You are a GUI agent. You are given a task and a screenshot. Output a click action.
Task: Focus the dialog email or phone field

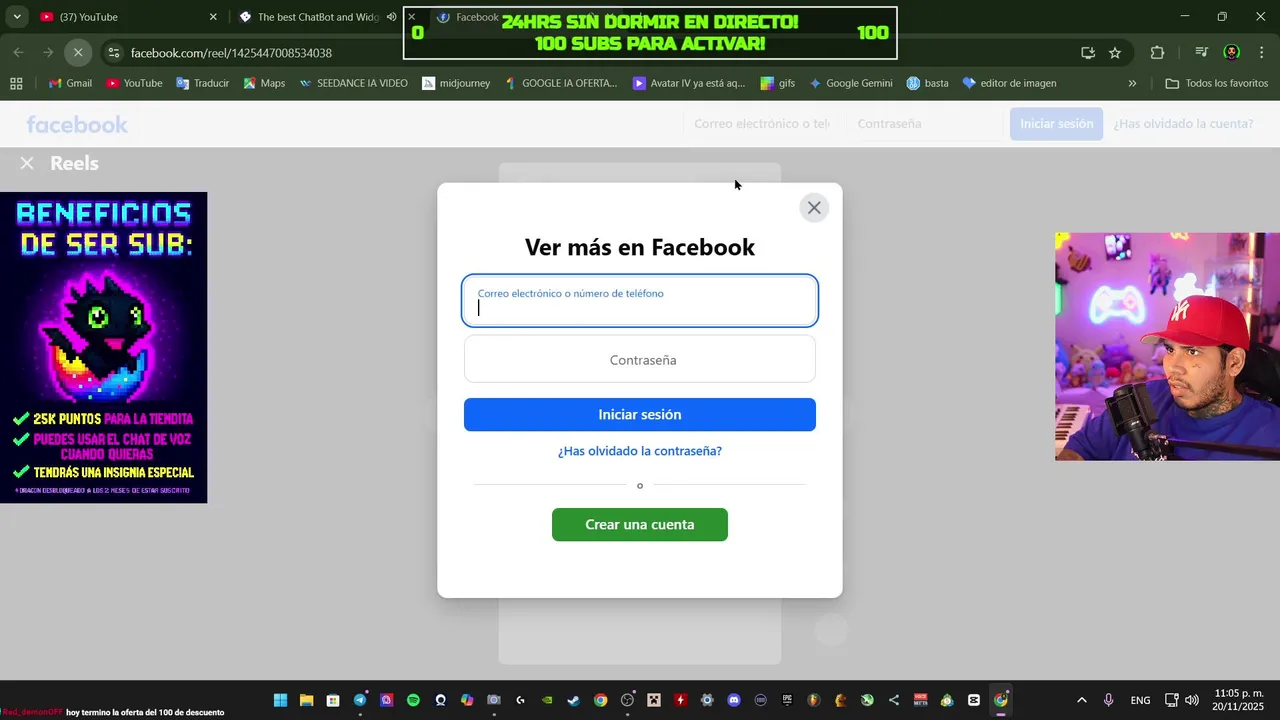click(640, 300)
